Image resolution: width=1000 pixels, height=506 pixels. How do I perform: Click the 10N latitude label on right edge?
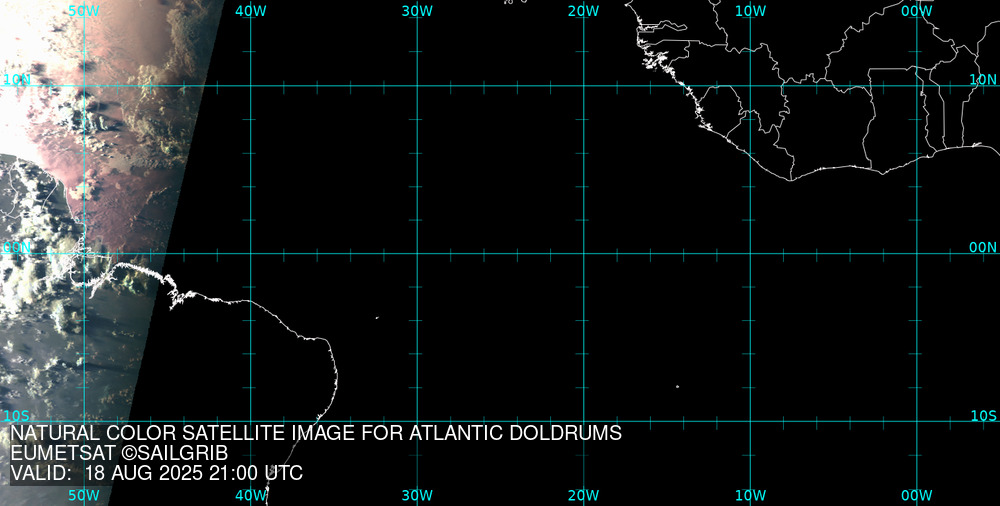click(983, 79)
